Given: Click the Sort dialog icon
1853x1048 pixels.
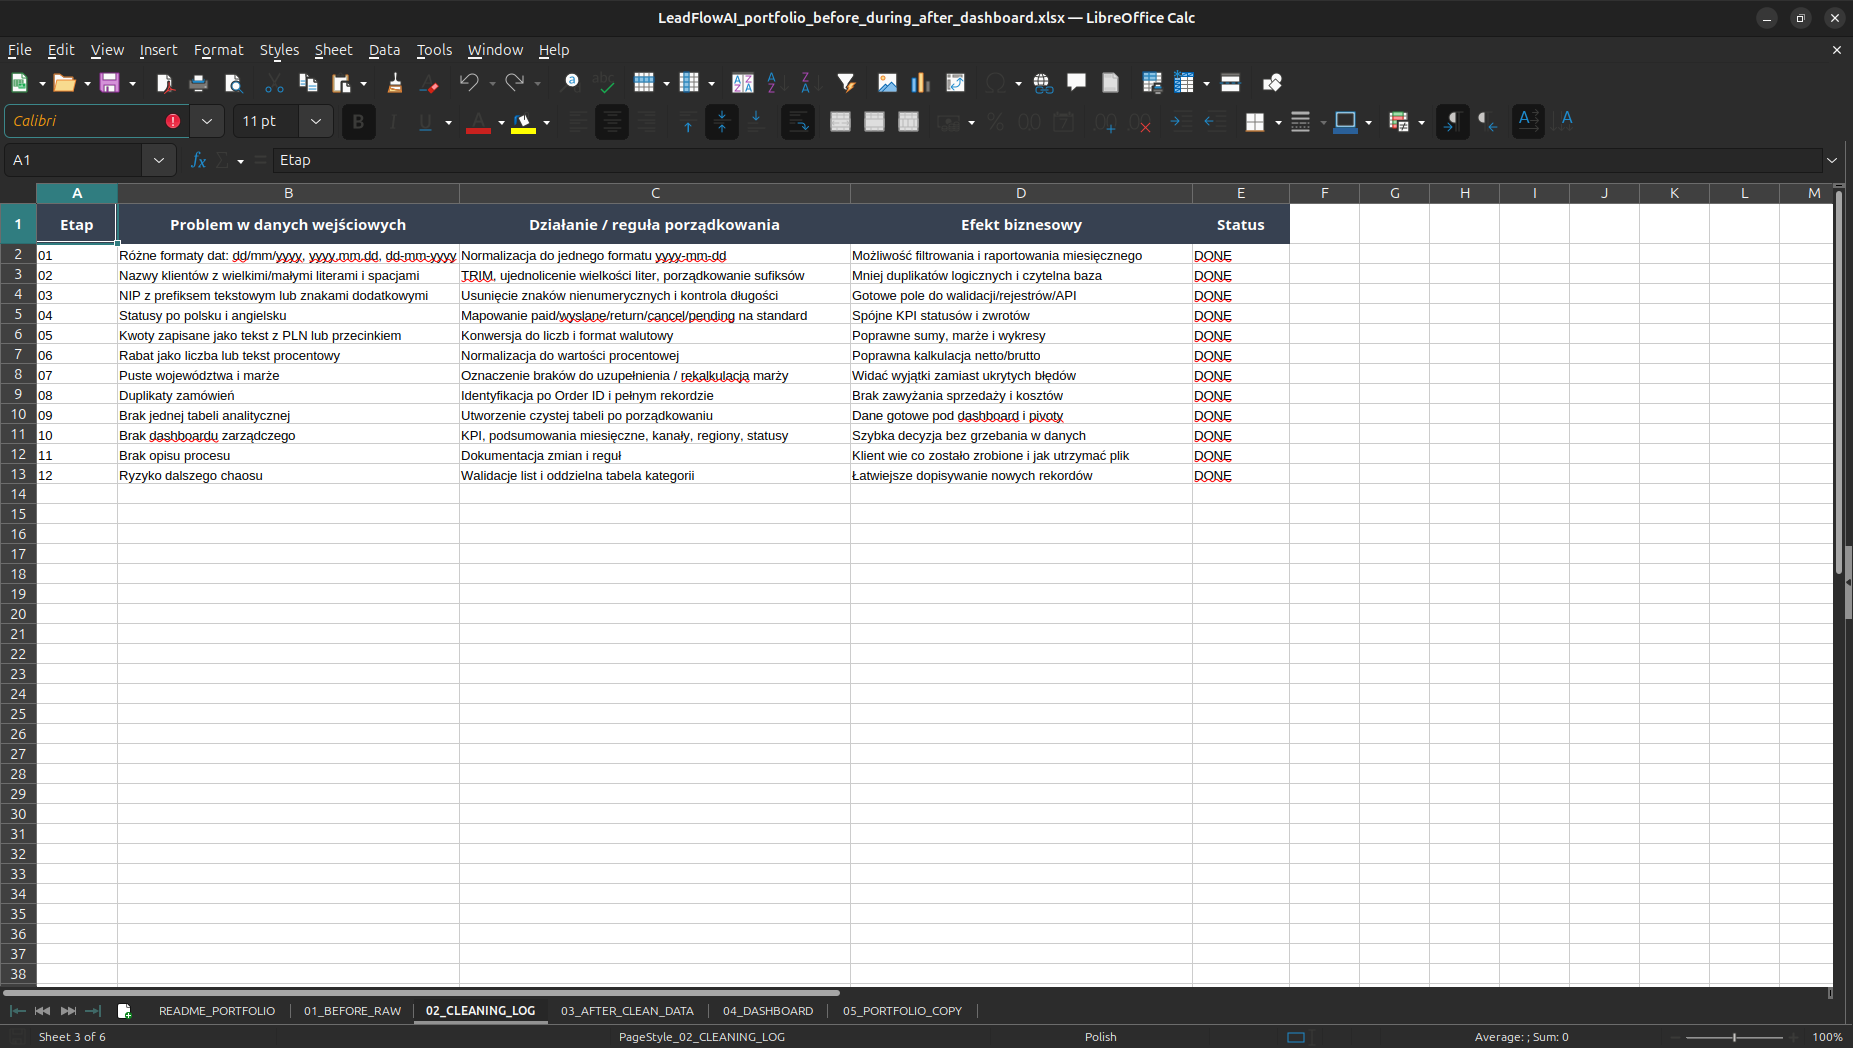Looking at the screenshot, I should coord(743,83).
